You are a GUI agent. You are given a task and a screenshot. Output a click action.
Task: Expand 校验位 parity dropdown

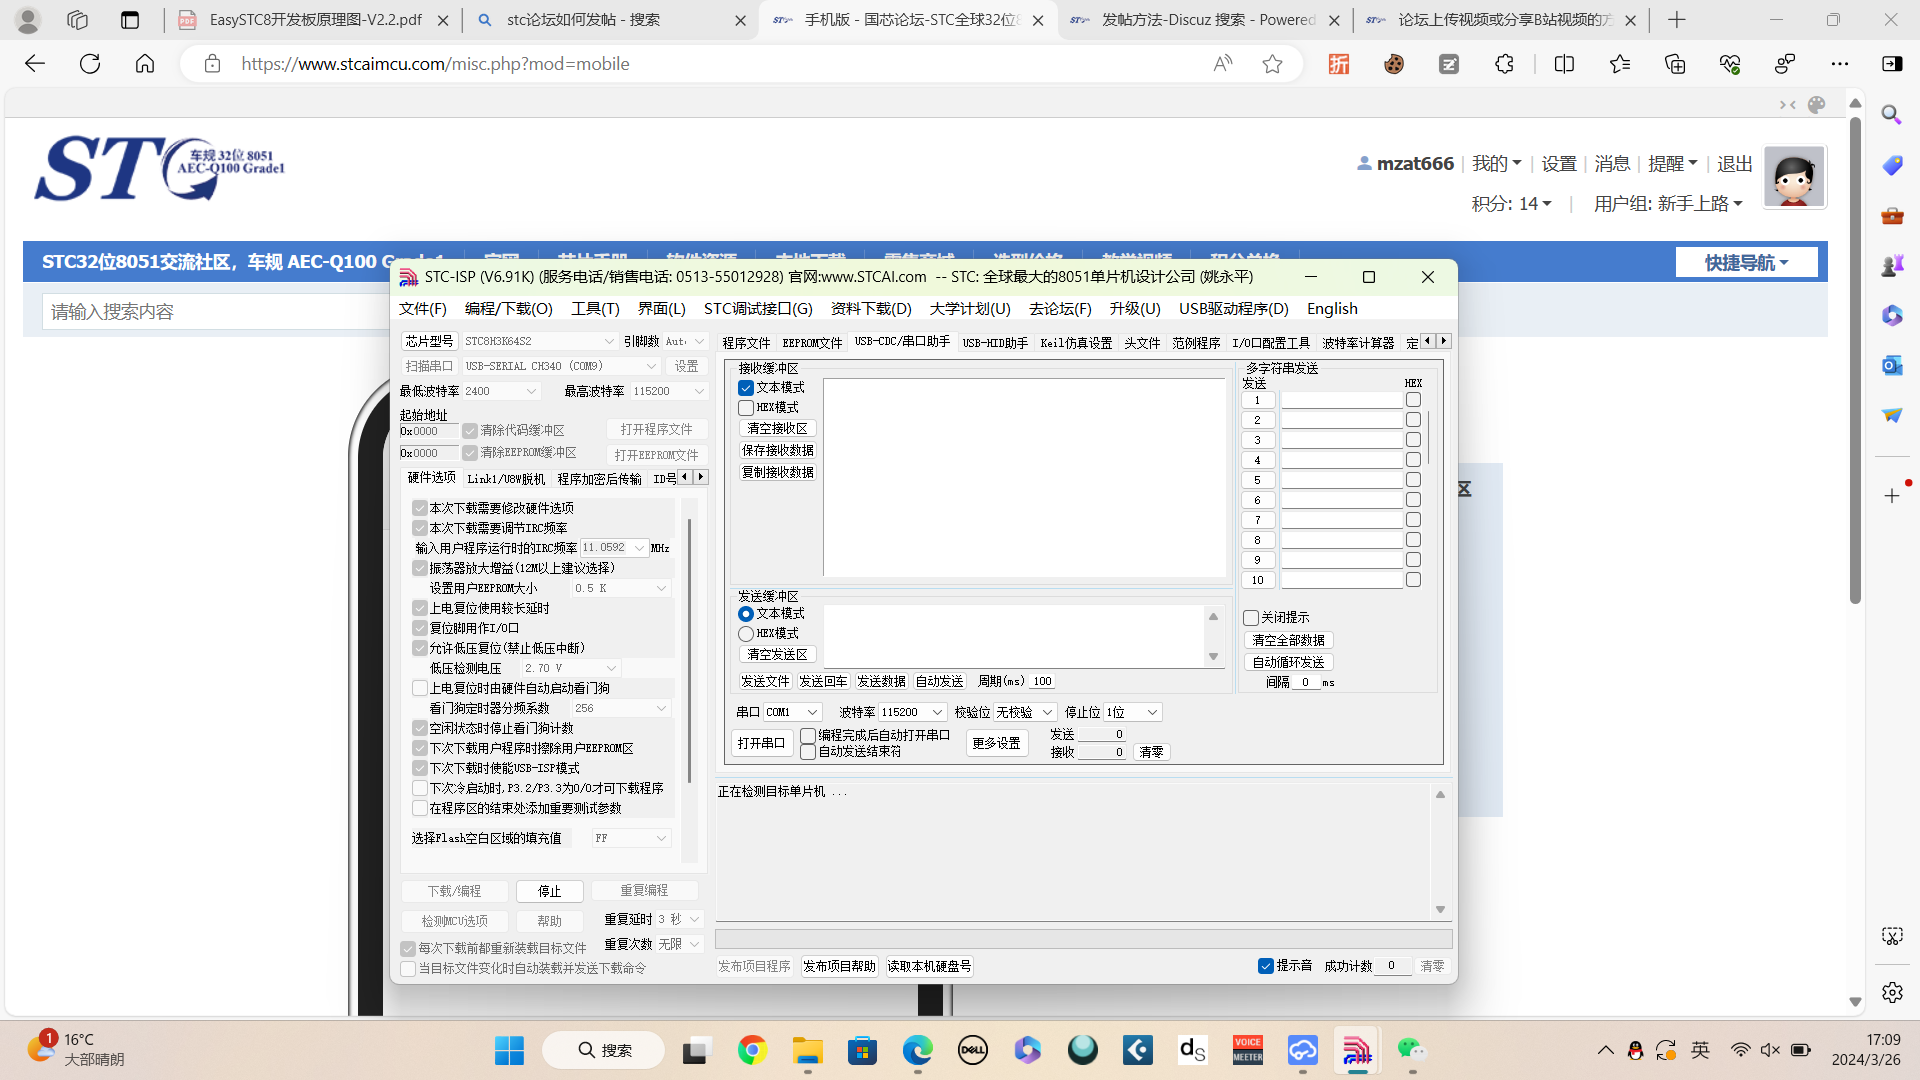[1047, 712]
